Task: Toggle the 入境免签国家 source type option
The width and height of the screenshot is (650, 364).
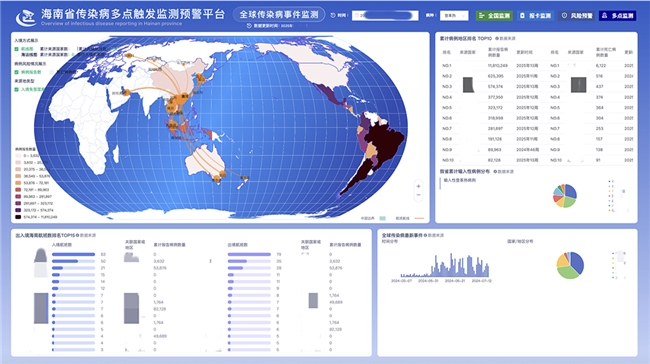Action: pos(17,90)
